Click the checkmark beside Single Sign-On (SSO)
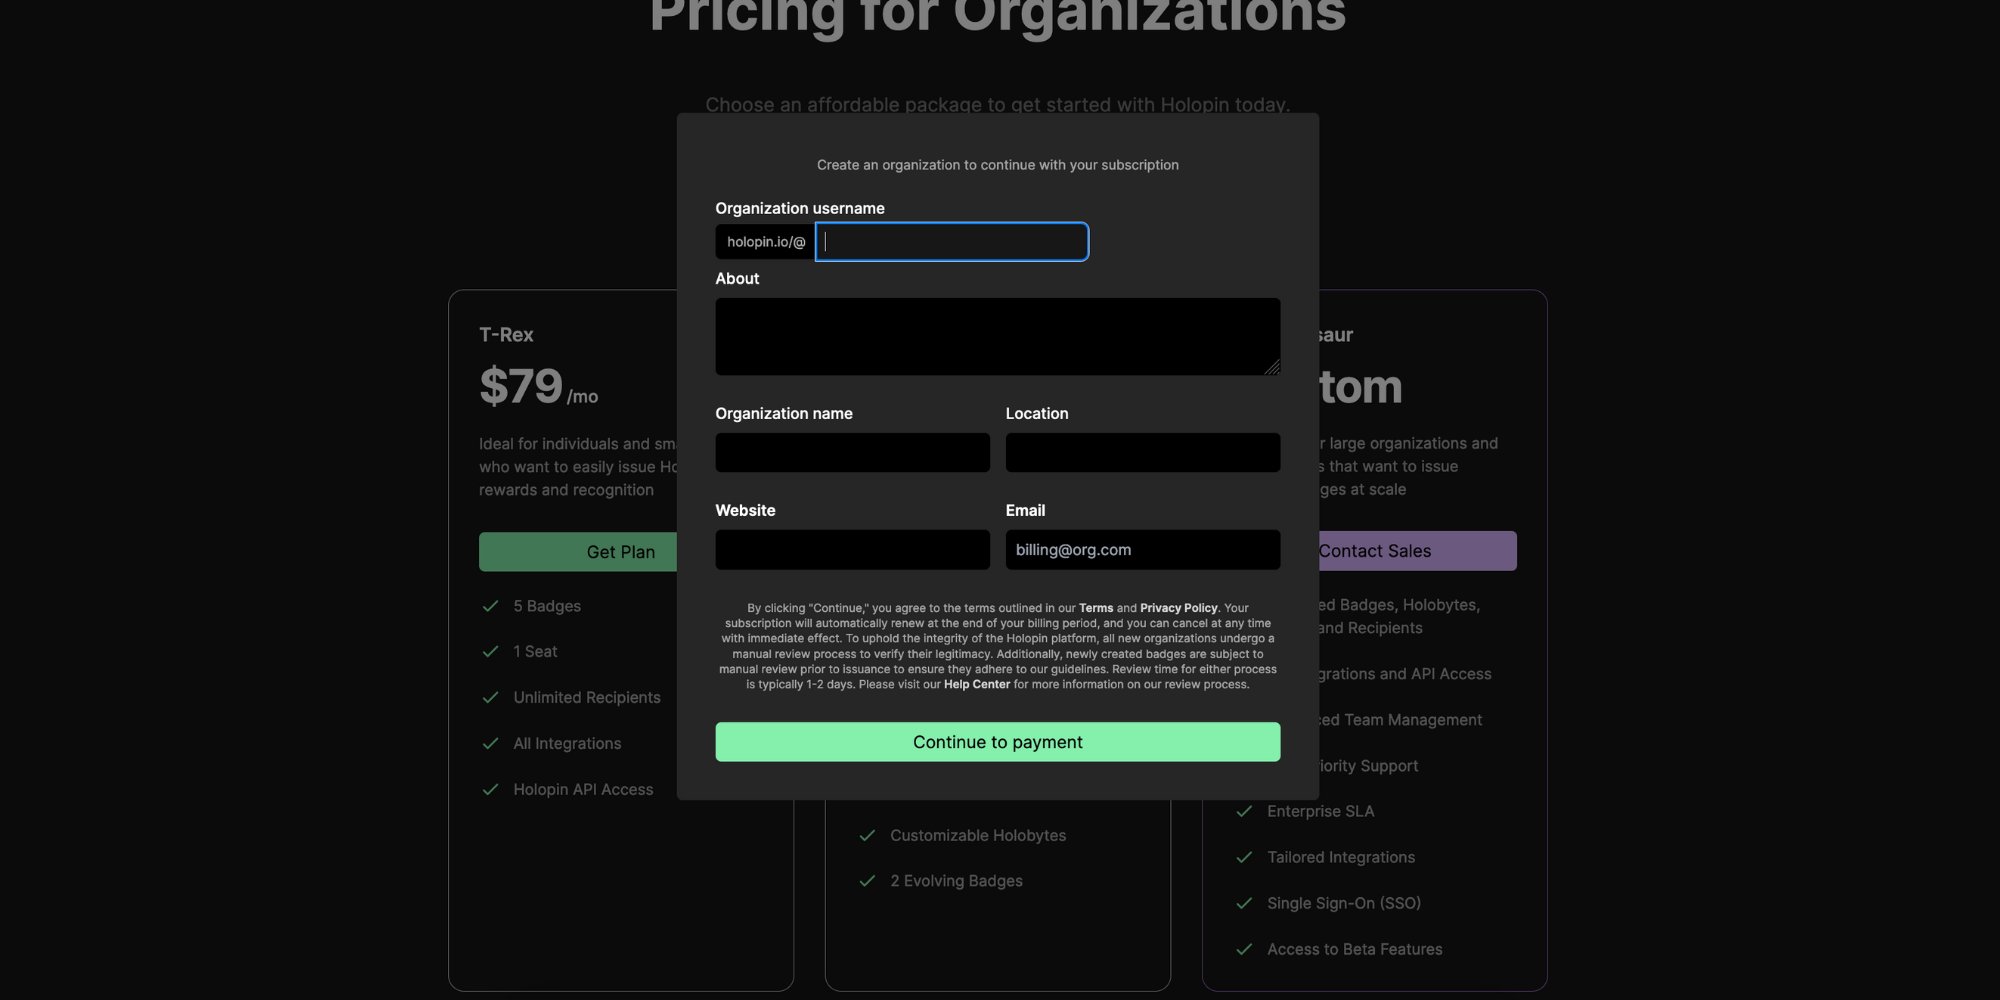Viewport: 2000px width, 1000px height. [x=1244, y=903]
